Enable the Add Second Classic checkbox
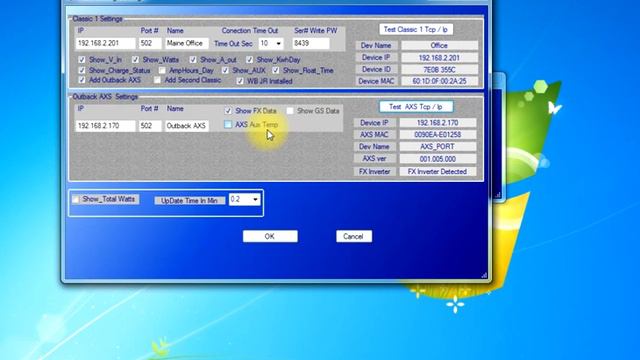 point(158,80)
